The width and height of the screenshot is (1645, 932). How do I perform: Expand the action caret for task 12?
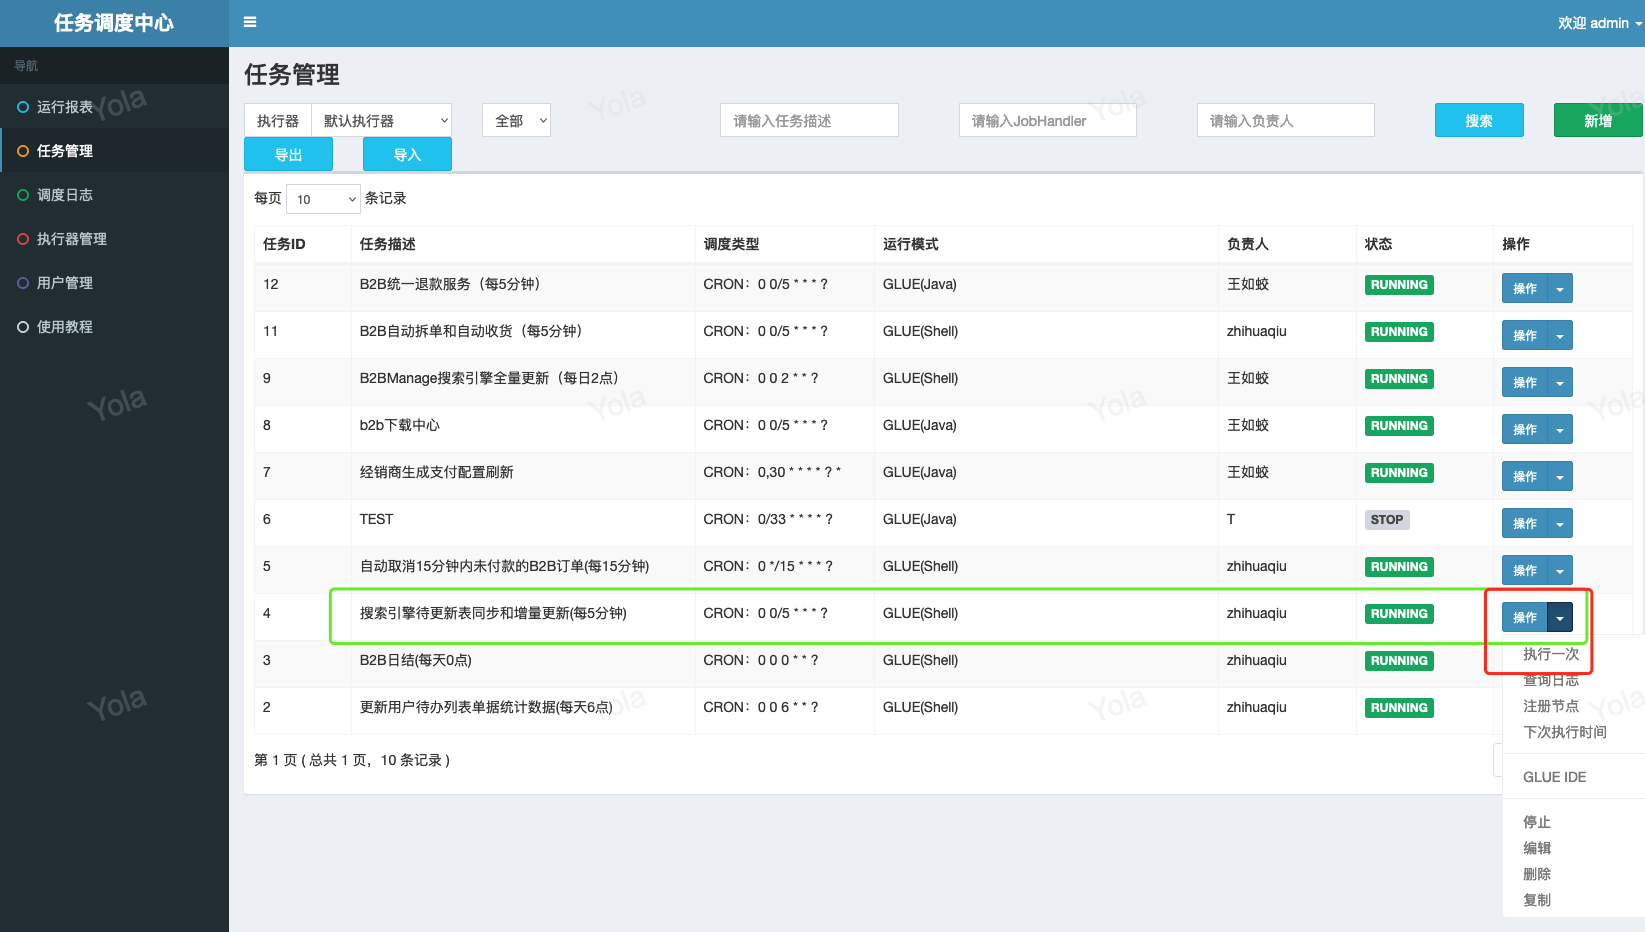1560,289
